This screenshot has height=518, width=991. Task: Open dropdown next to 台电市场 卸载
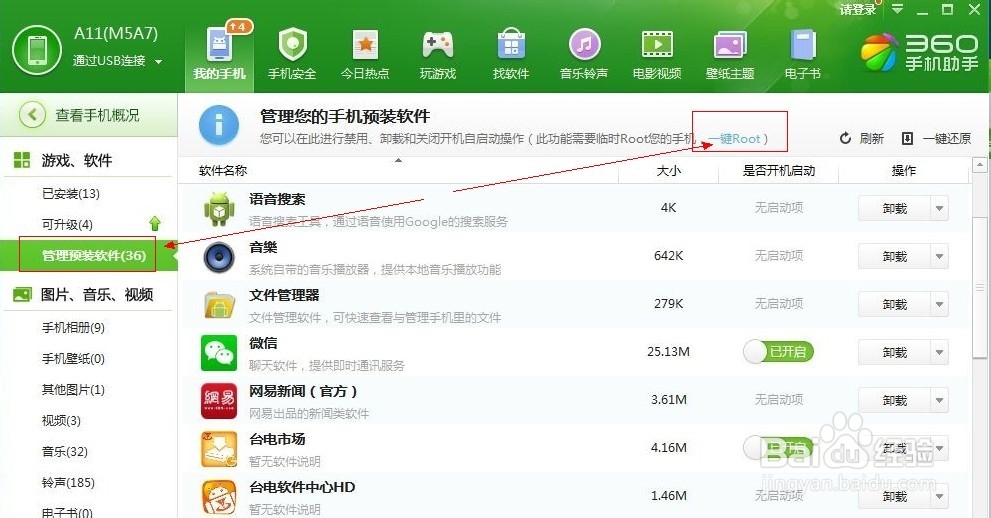[x=939, y=449]
